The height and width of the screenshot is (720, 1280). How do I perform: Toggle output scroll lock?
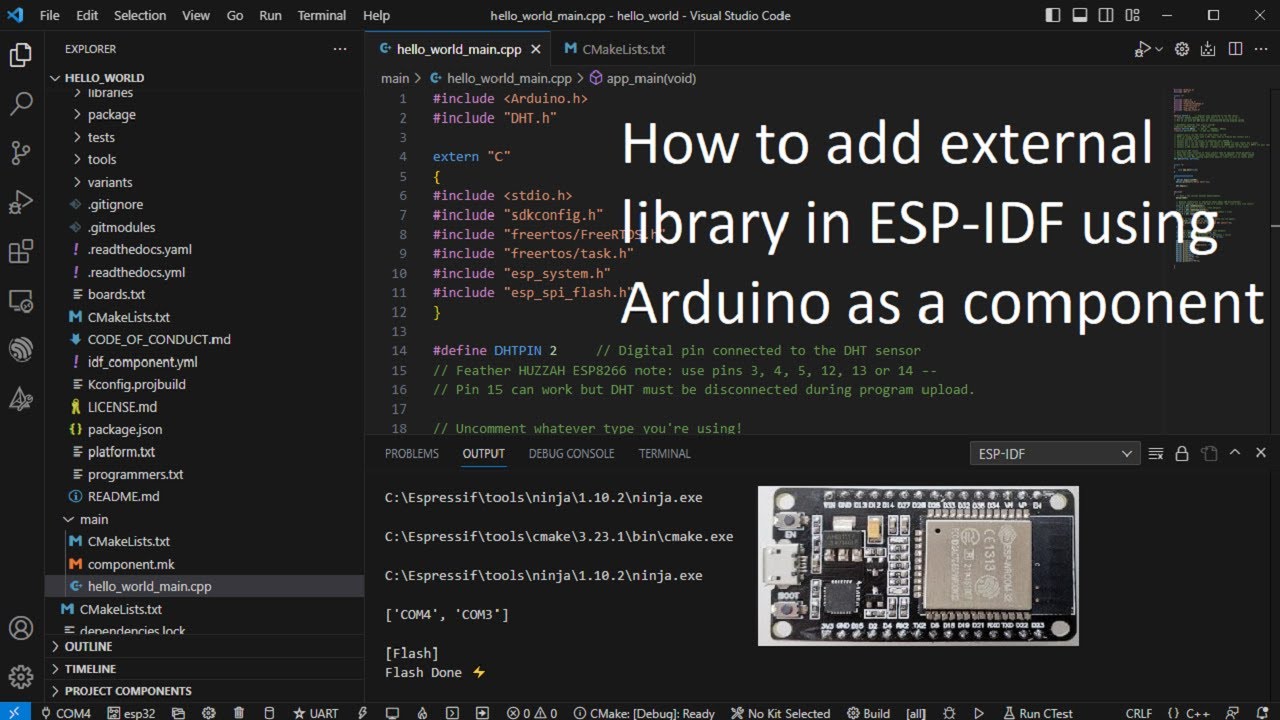[1182, 453]
